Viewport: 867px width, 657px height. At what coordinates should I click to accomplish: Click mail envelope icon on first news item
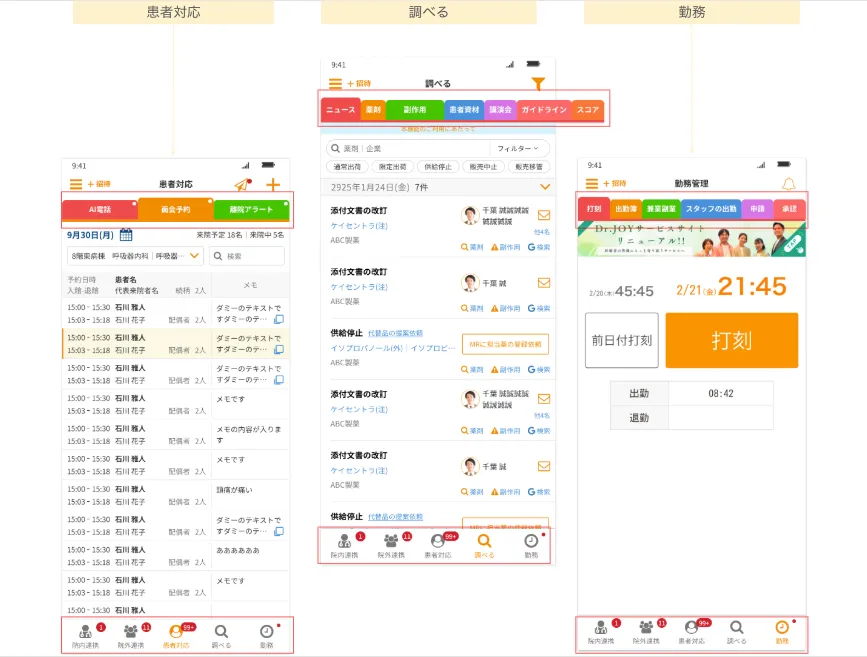(544, 214)
